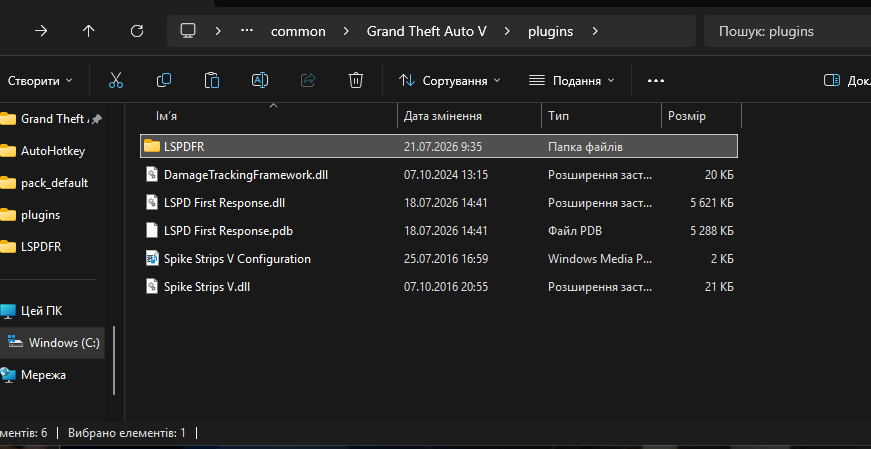Click the LSPD First Response.dll icon
The image size is (871, 449).
tap(152, 203)
